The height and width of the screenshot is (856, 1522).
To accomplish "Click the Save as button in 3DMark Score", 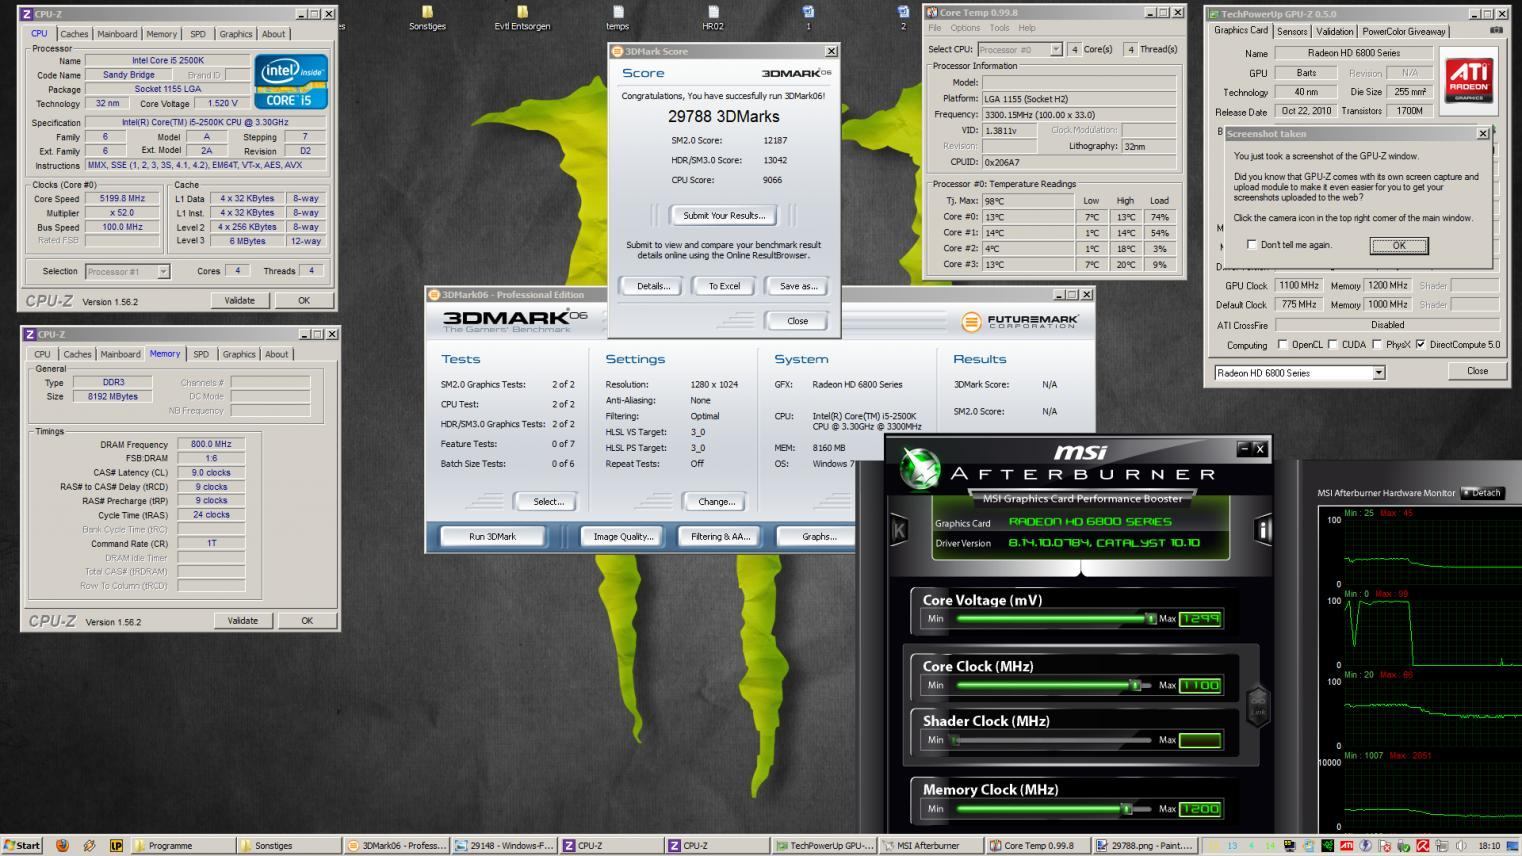I will [798, 286].
